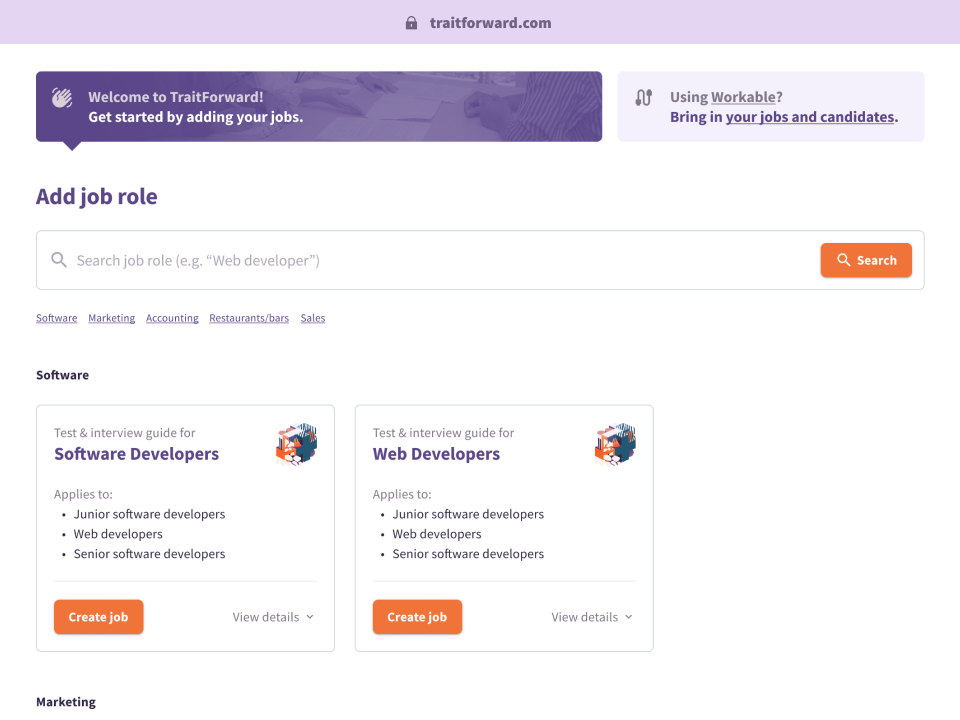Click the 'Marketing' section heading
960x720 pixels.
(66, 702)
